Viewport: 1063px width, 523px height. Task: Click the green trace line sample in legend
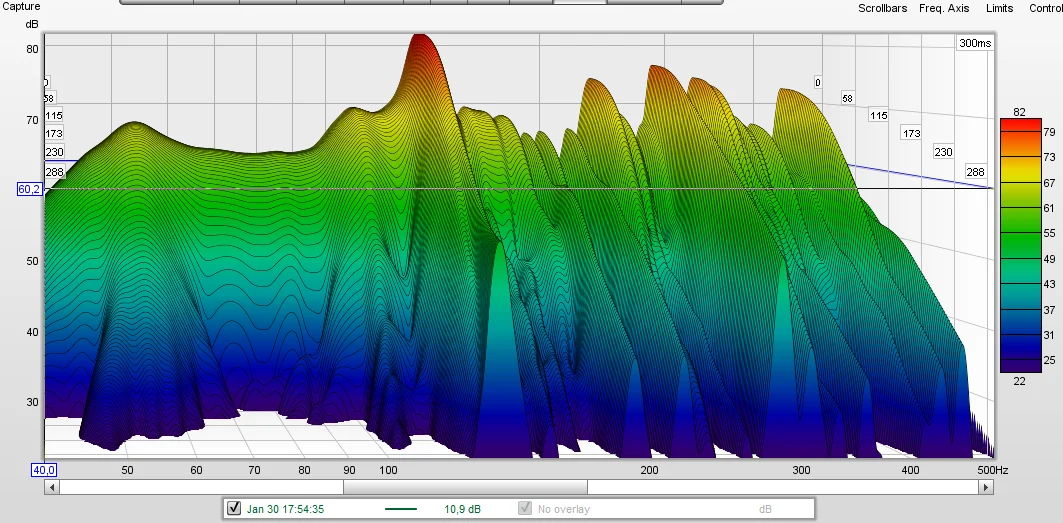pyautogui.click(x=401, y=509)
